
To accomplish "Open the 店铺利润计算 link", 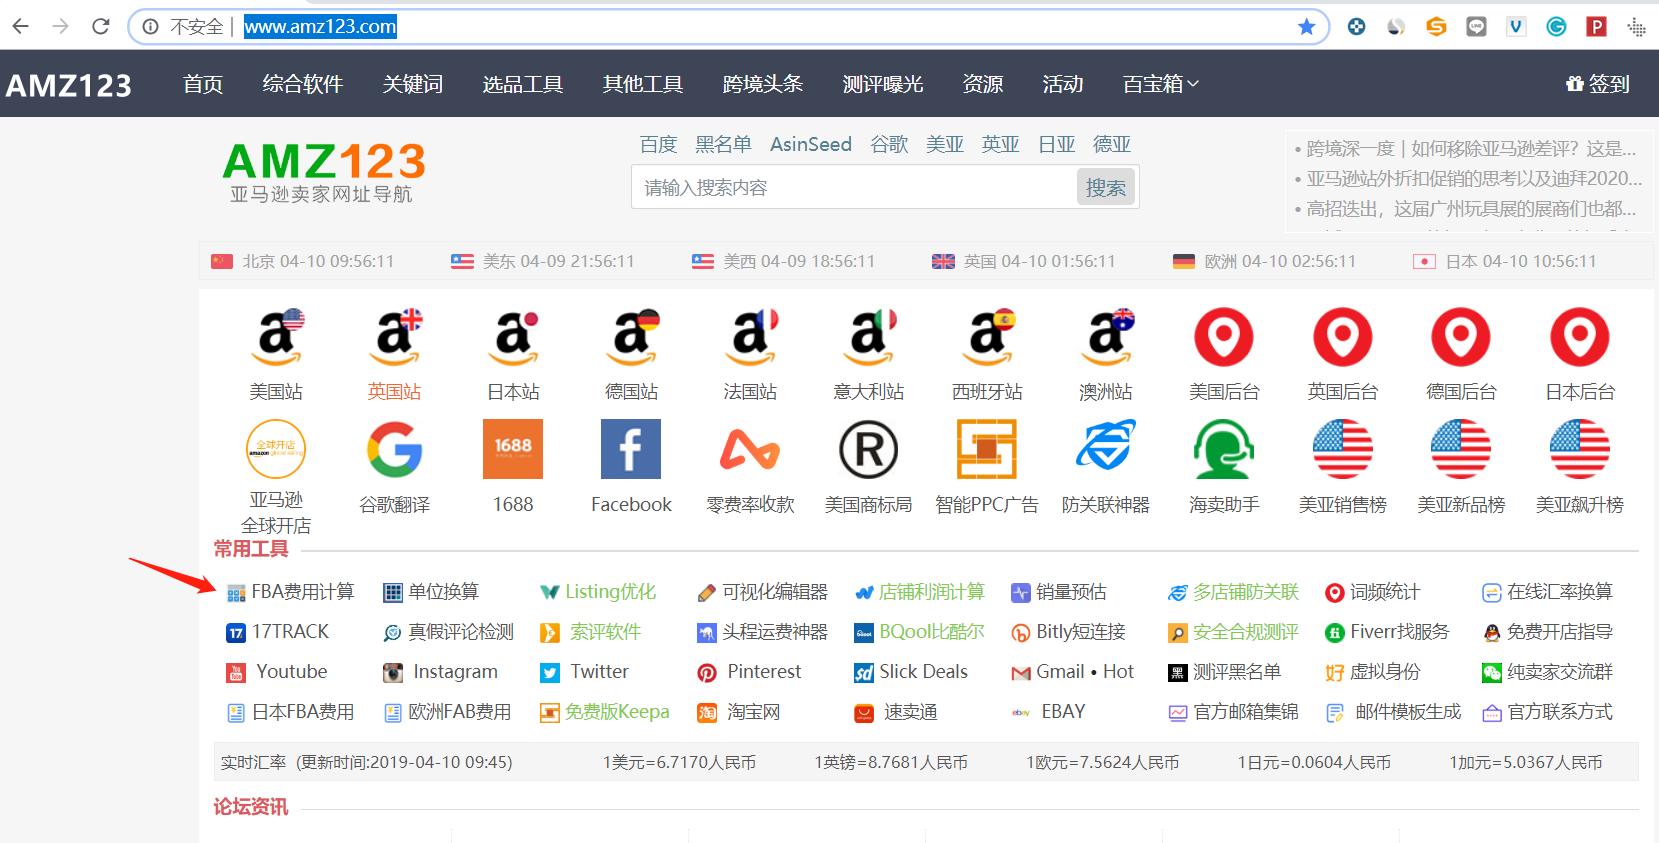I will point(920,592).
